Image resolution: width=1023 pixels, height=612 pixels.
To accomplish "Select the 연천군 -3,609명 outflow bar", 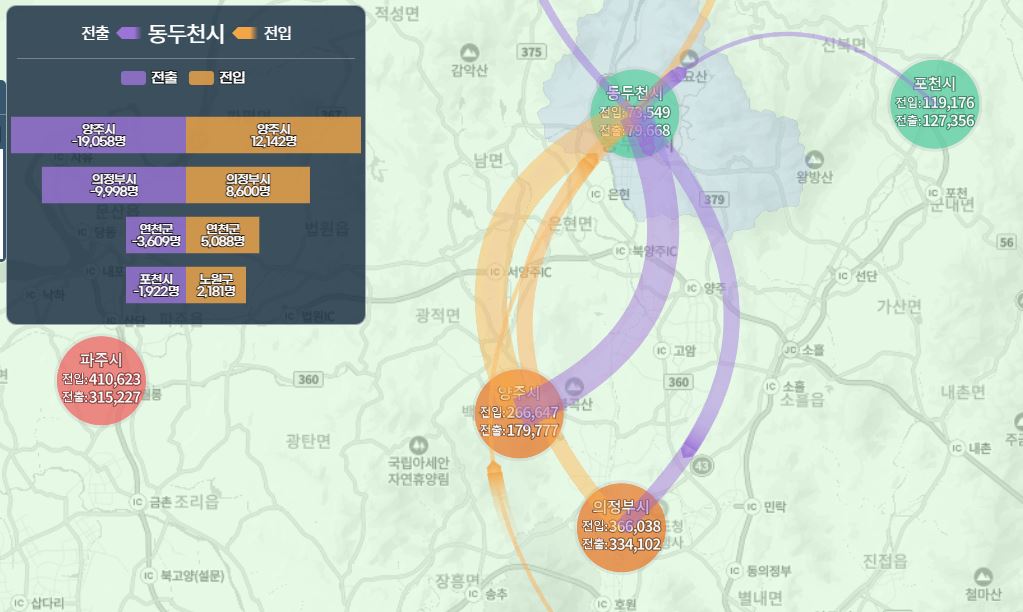I will pyautogui.click(x=156, y=235).
